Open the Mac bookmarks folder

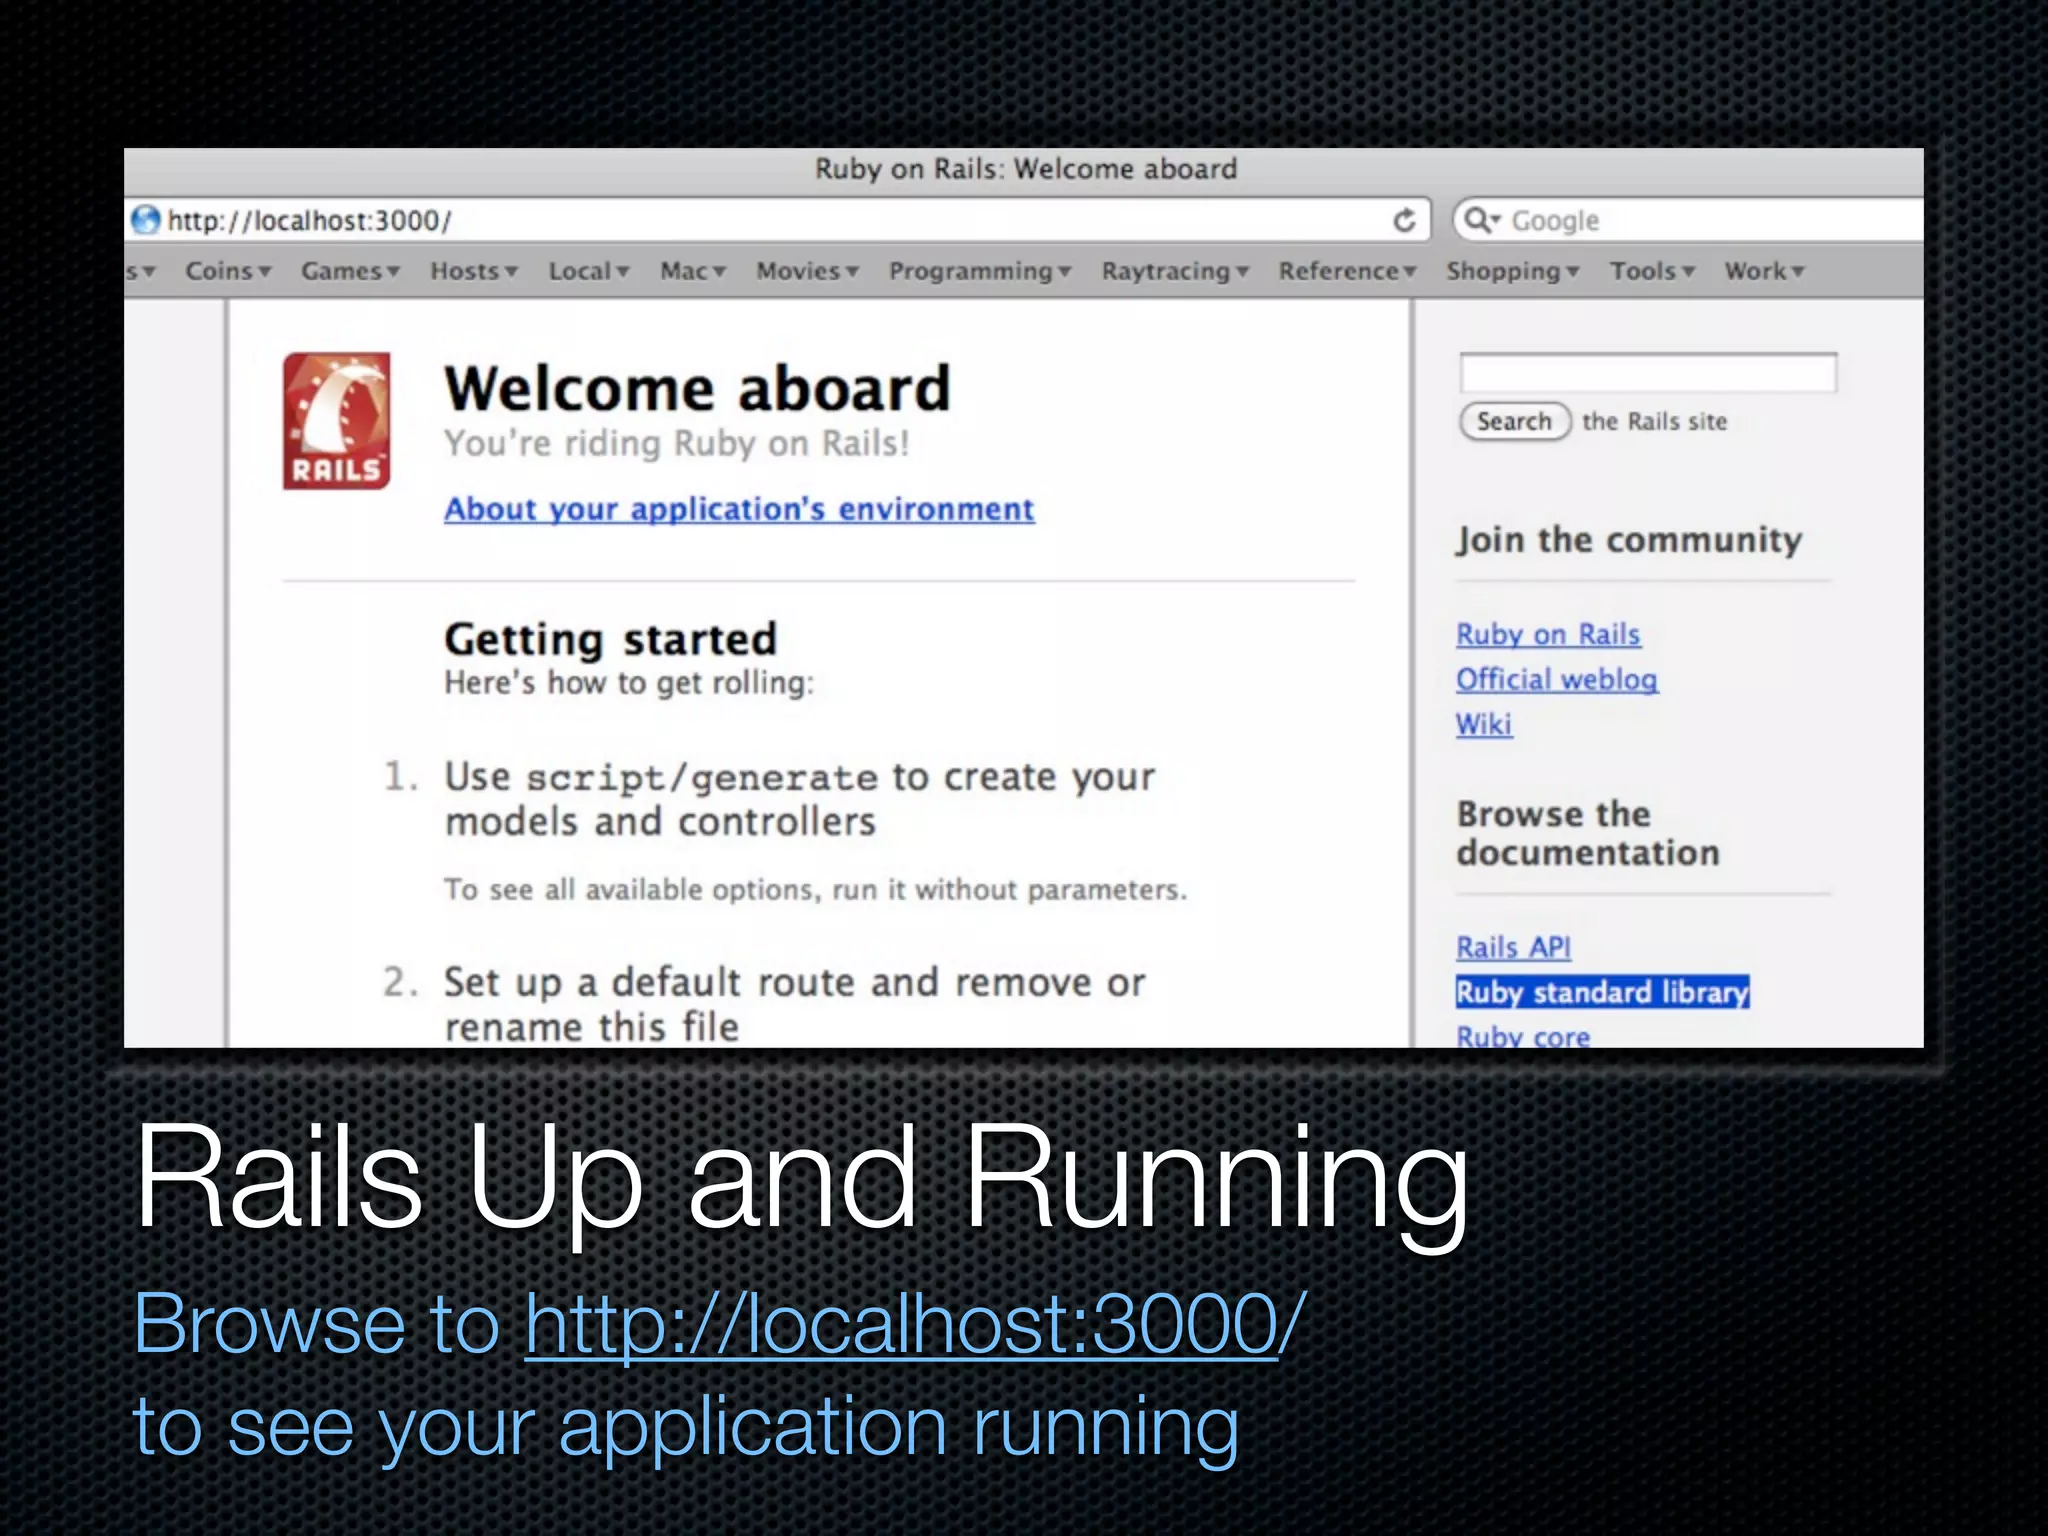(x=693, y=271)
